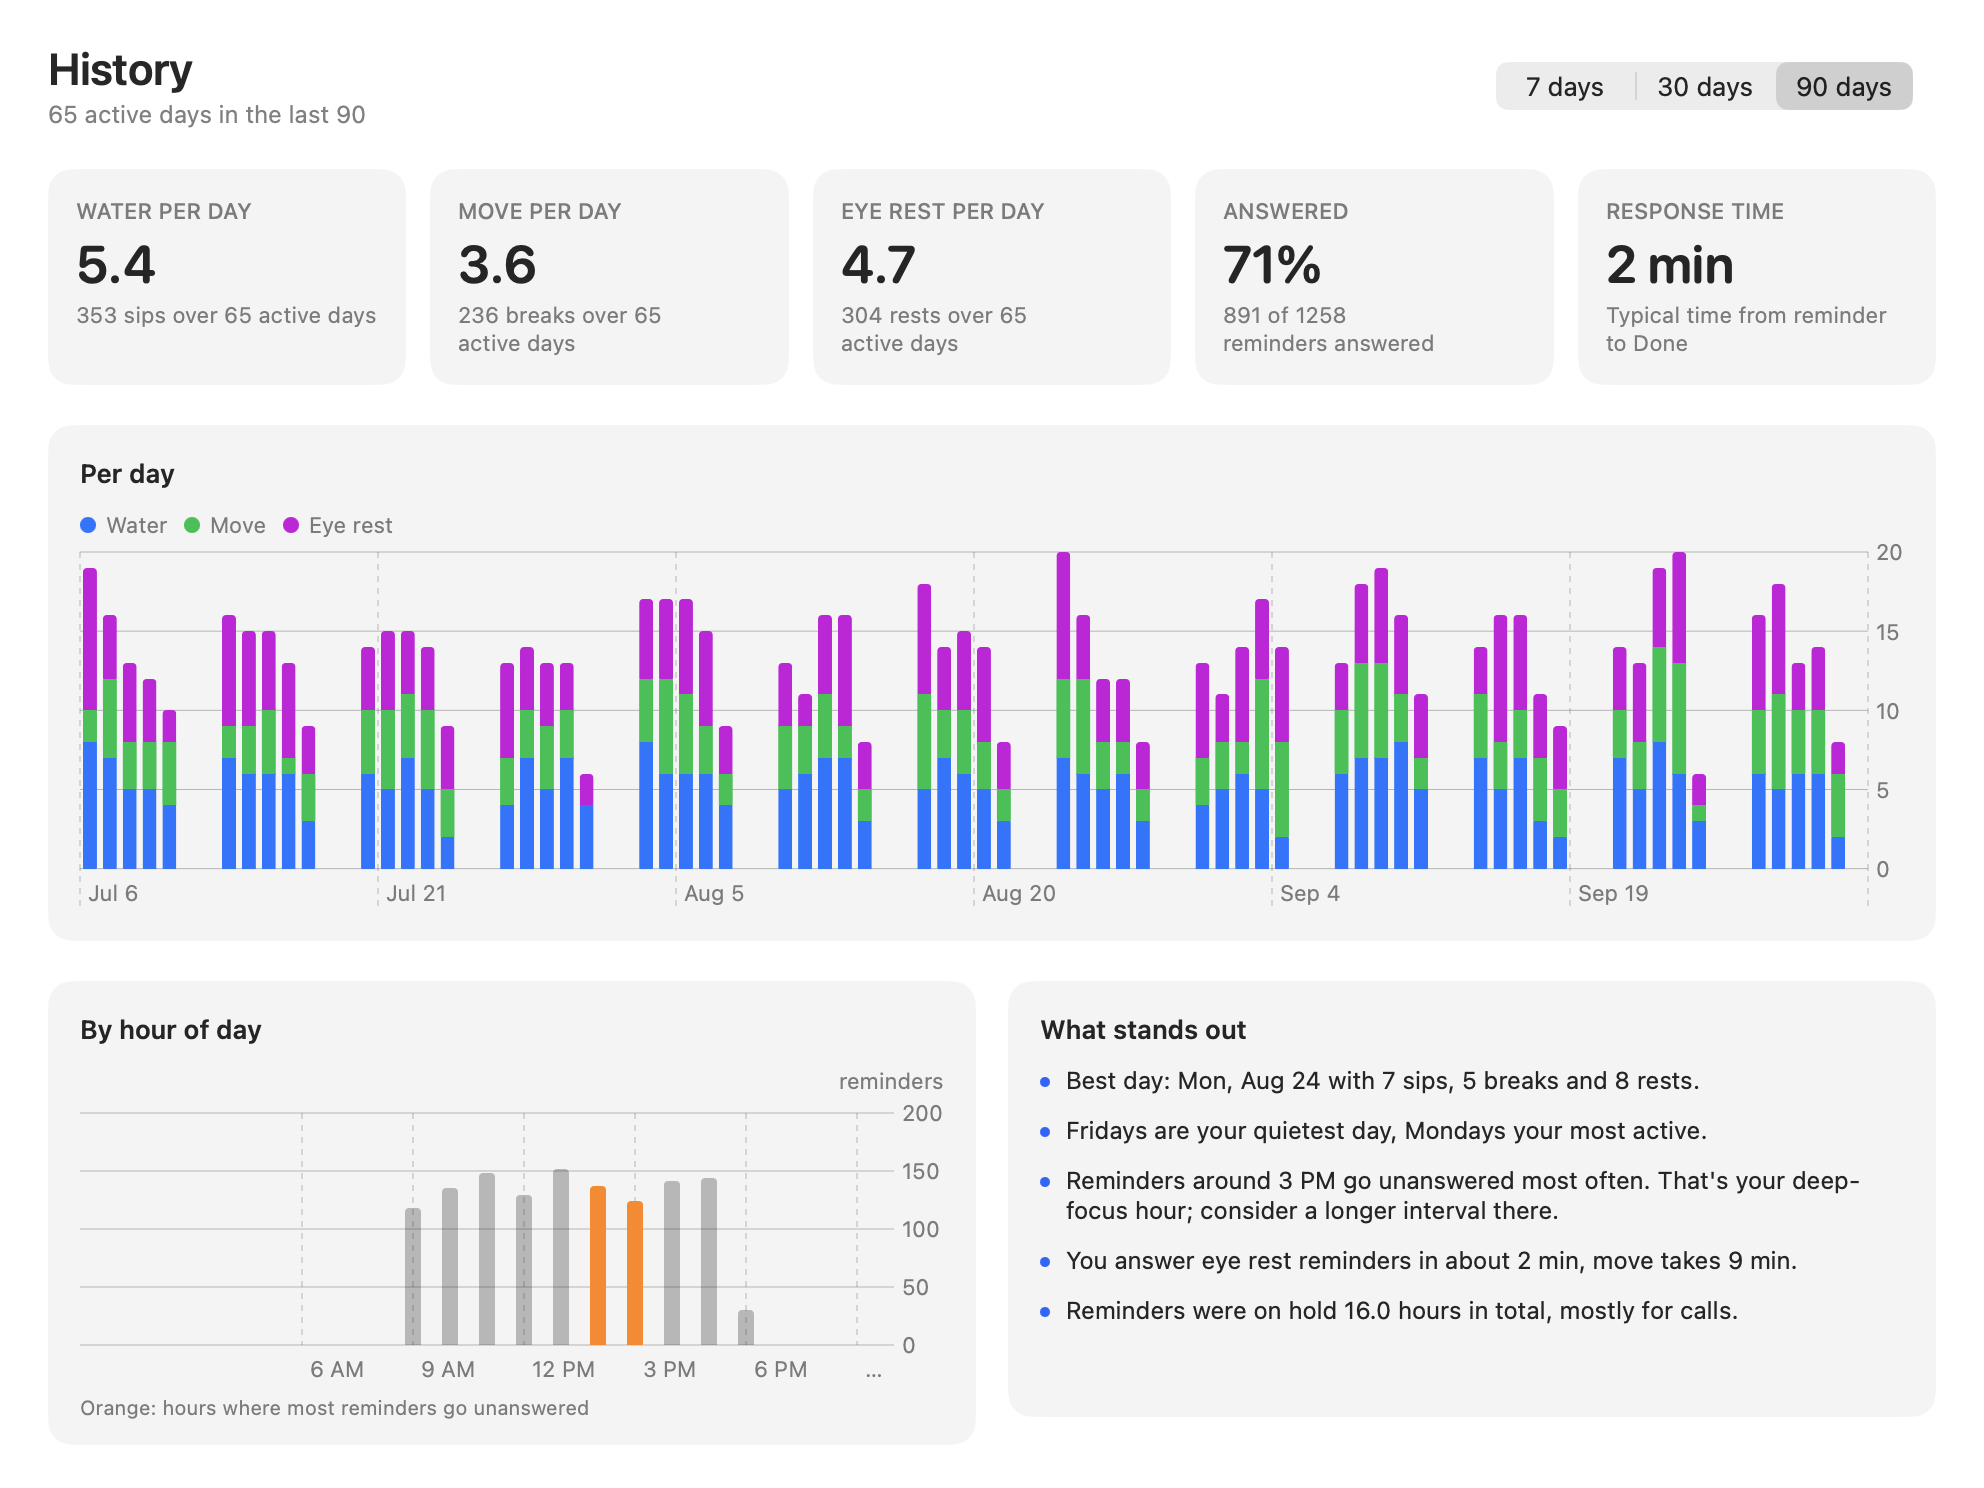Click the Water legend dot
This screenshot has height=1488, width=1984.
[88, 525]
